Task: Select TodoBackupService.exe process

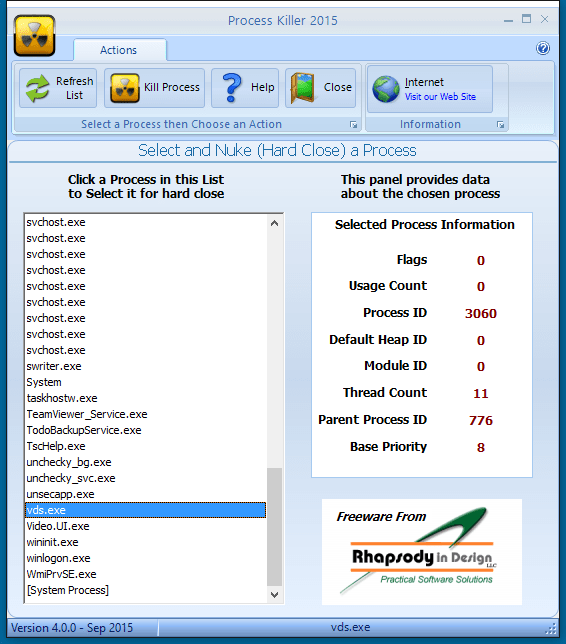Action: point(145,430)
